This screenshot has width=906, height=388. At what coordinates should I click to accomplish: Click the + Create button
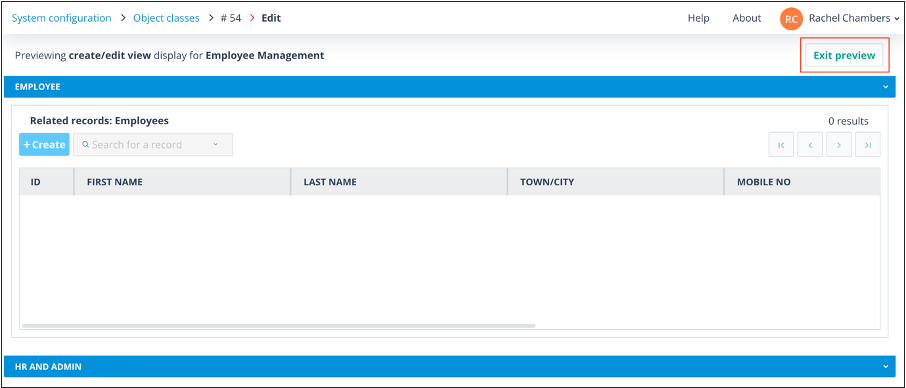pyautogui.click(x=44, y=144)
